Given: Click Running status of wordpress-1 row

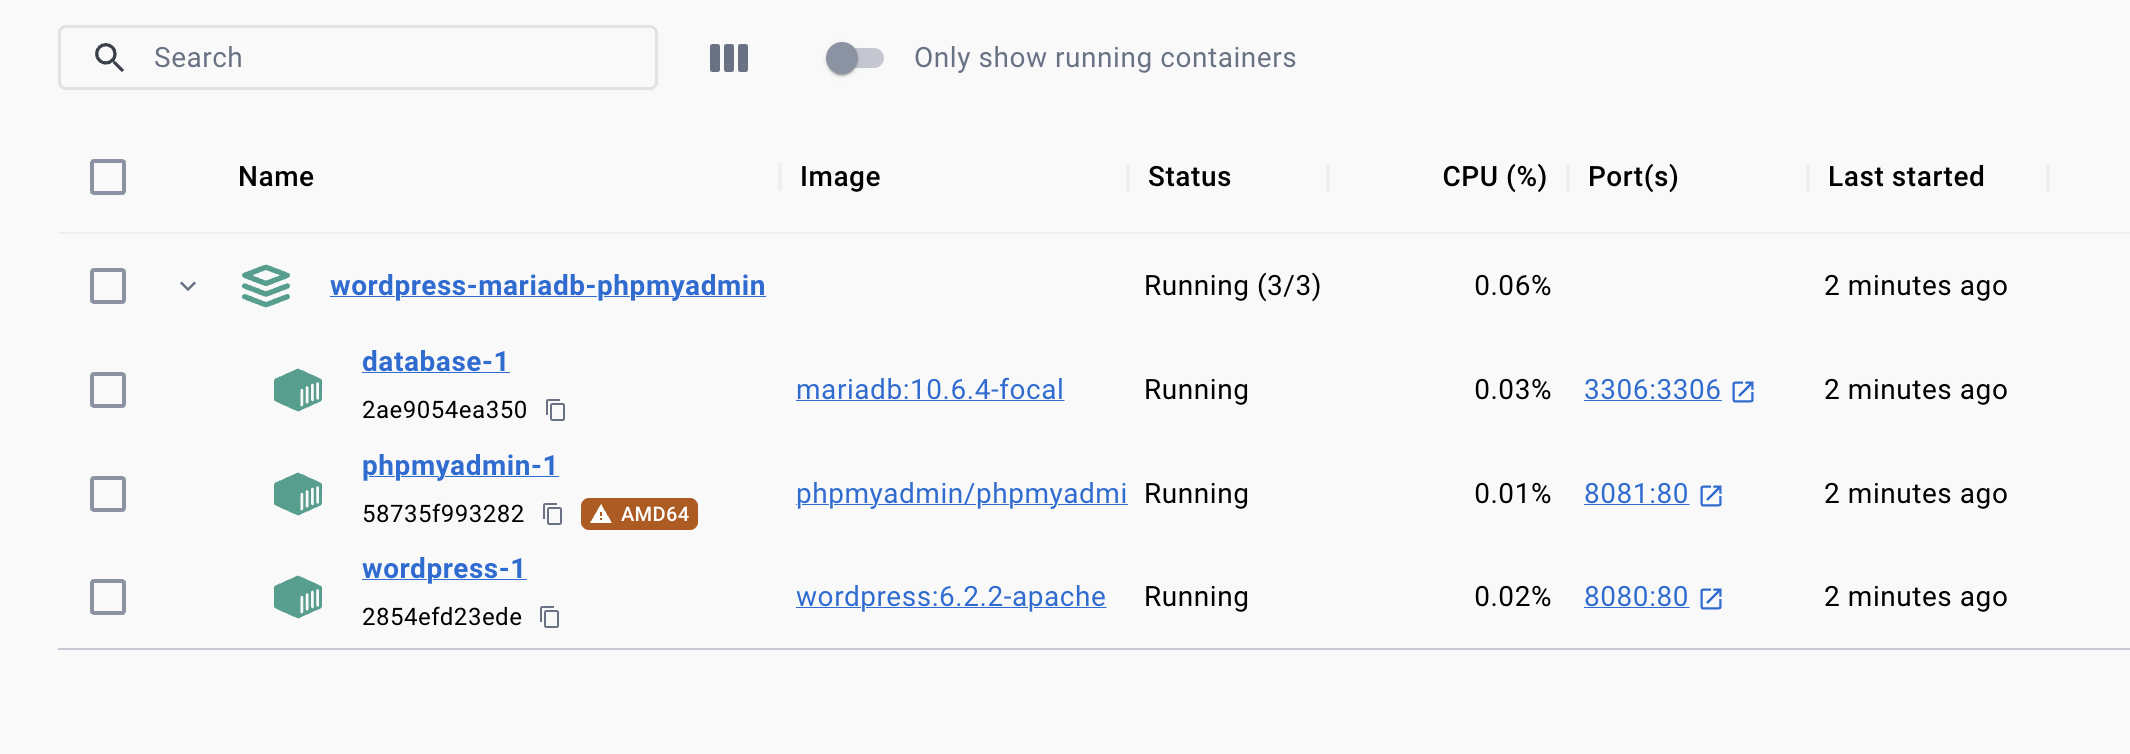Looking at the screenshot, I should click(1196, 597).
